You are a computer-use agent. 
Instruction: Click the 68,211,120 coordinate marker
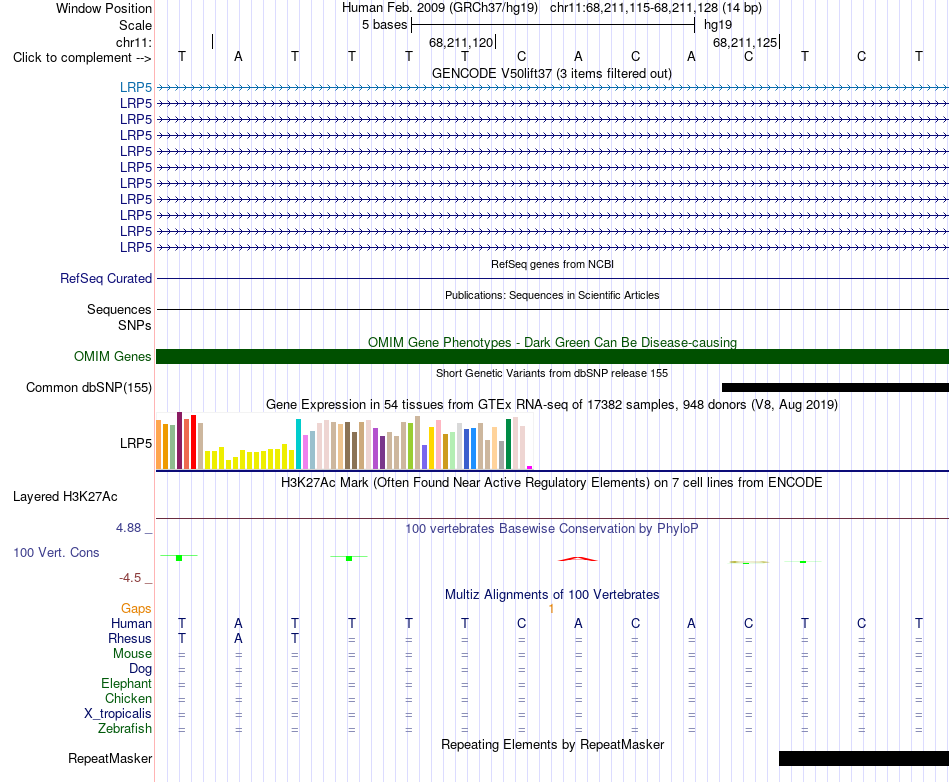point(461,42)
